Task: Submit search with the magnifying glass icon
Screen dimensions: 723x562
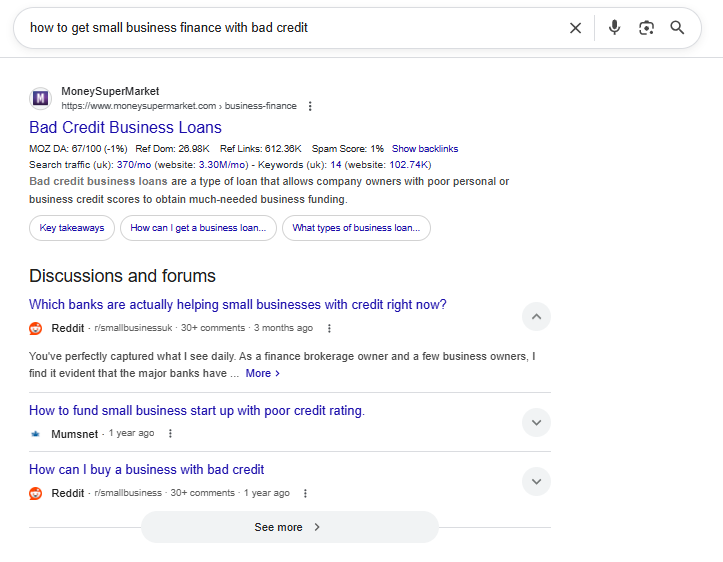Action: click(x=677, y=28)
